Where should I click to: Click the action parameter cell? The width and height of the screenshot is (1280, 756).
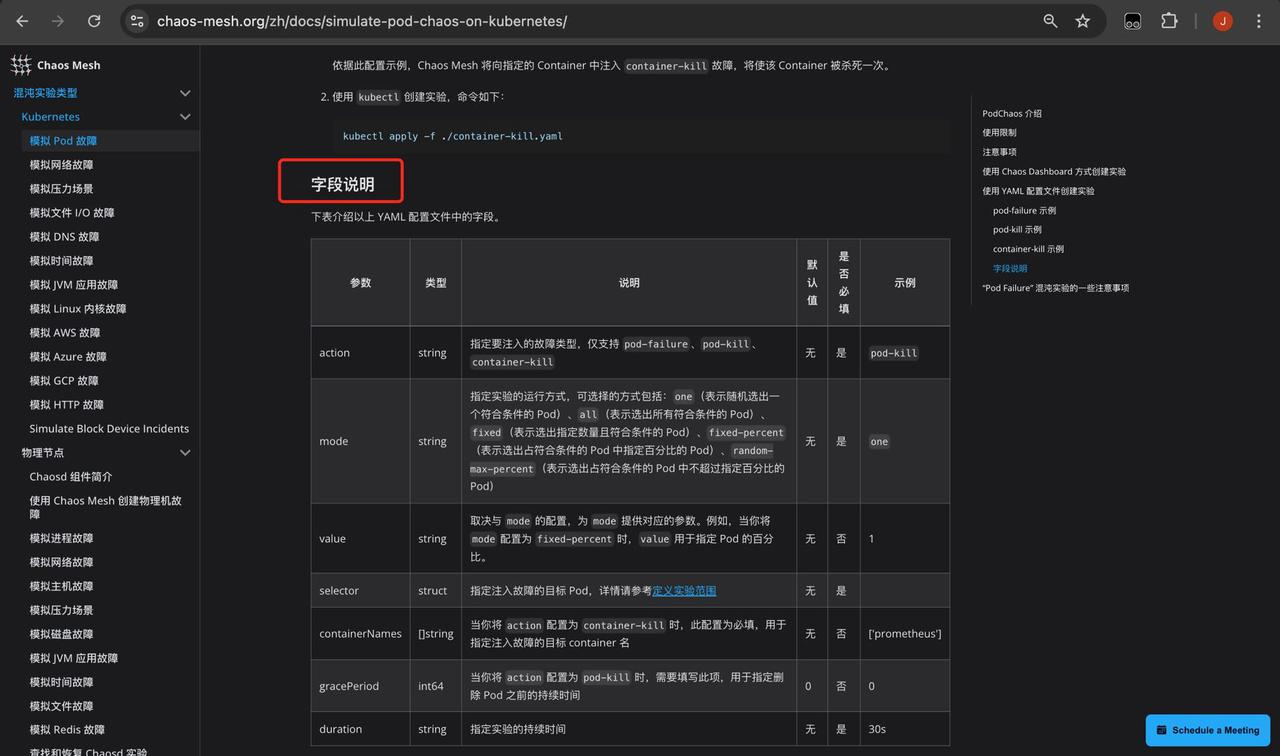[360, 353]
